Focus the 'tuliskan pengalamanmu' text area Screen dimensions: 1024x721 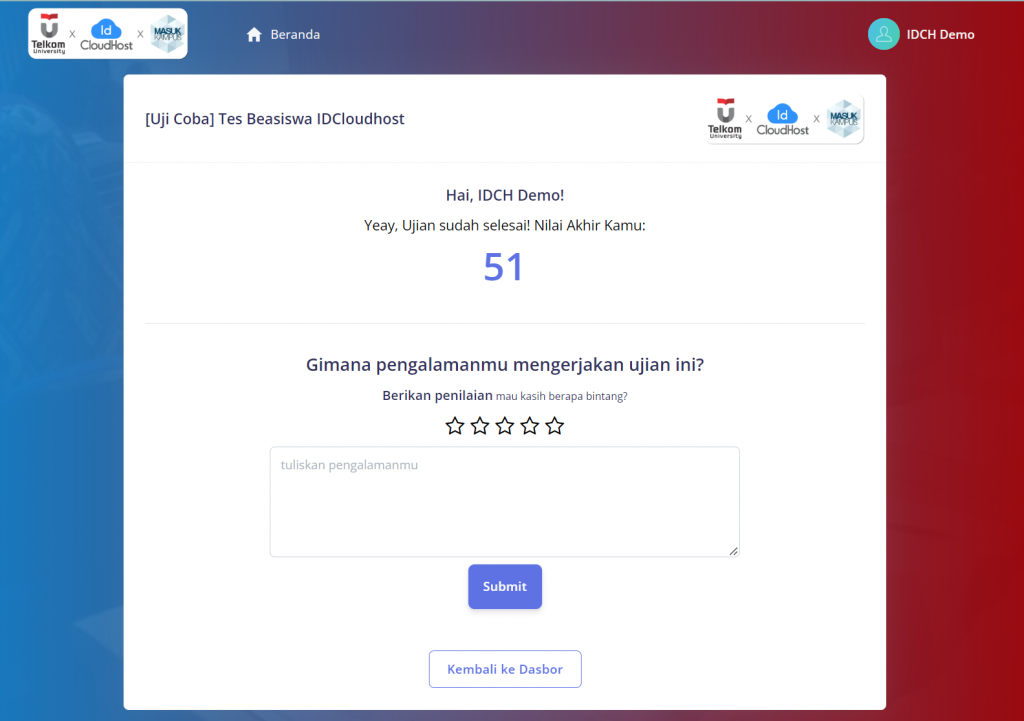(504, 501)
